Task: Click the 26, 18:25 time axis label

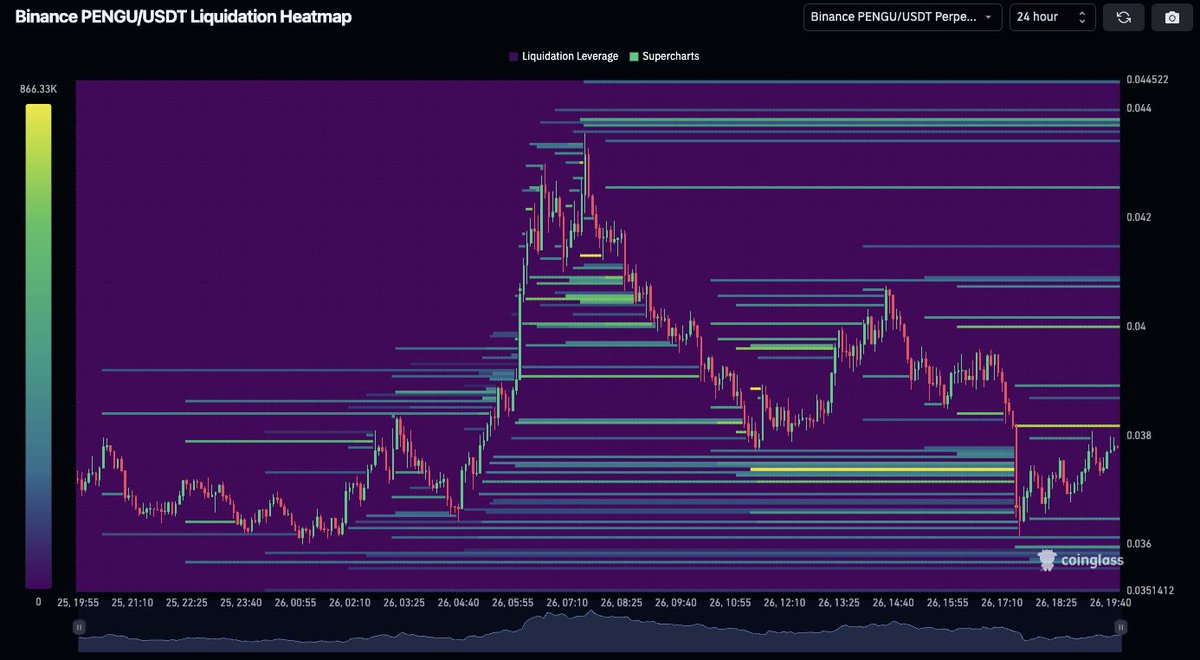Action: click(1055, 603)
